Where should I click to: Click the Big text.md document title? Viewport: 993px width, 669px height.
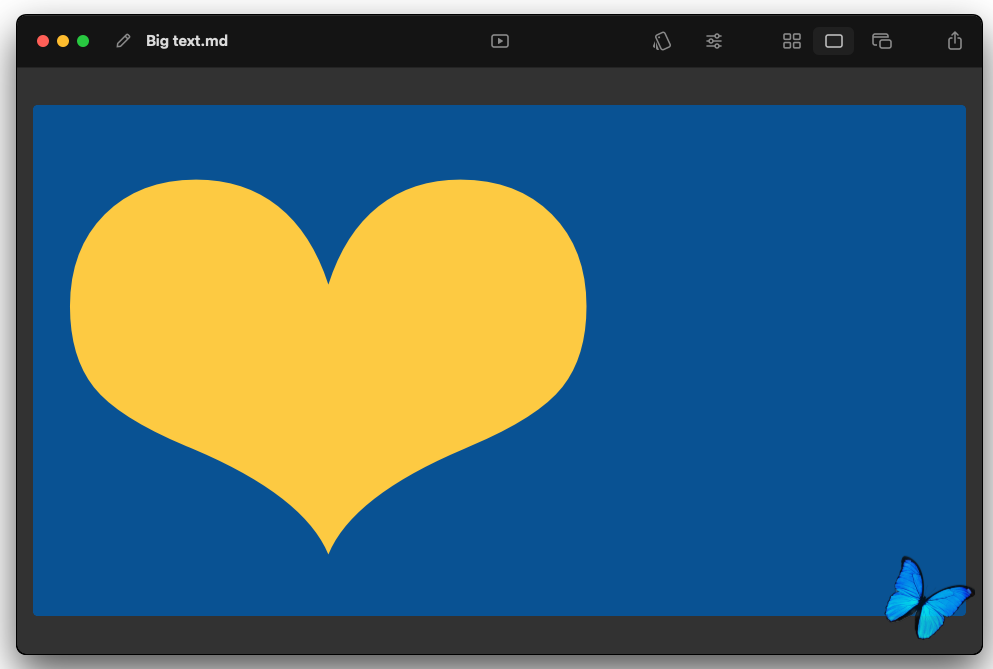pos(187,41)
